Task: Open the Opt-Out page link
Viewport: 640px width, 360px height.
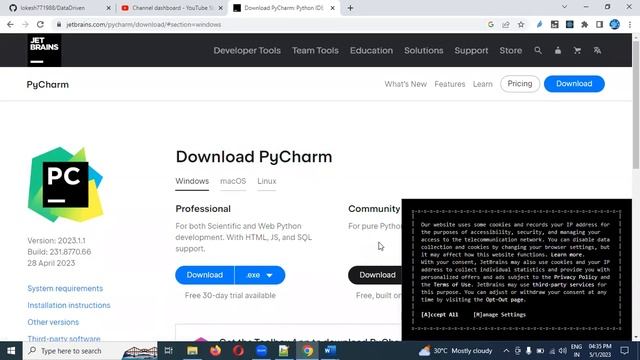Action: tap(504, 300)
